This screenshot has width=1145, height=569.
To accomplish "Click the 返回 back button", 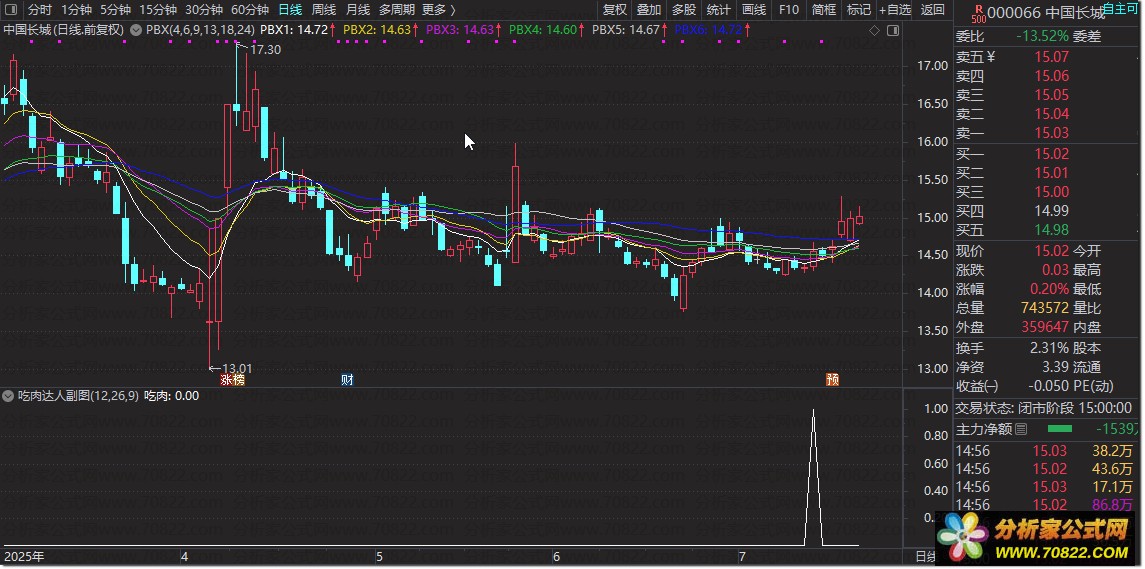I will (933, 9).
